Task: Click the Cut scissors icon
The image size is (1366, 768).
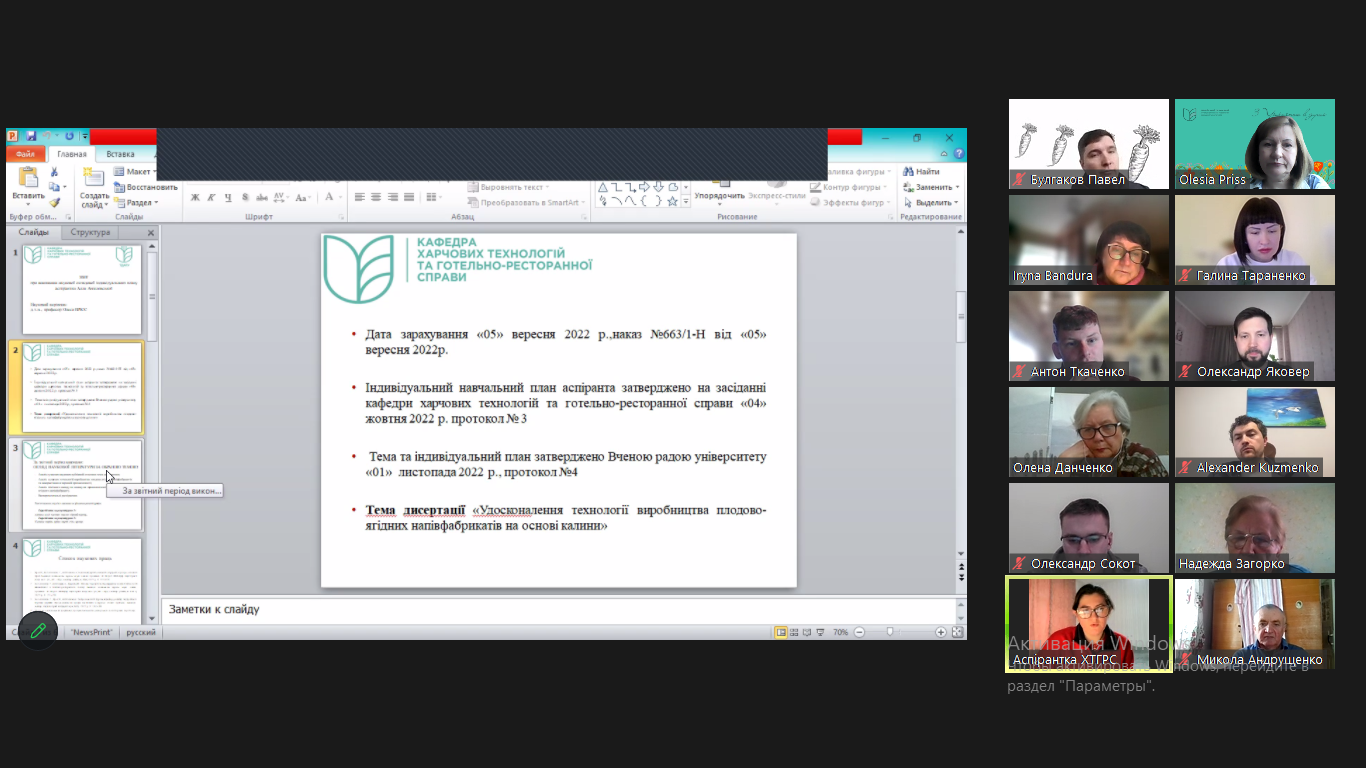Action: 54,172
